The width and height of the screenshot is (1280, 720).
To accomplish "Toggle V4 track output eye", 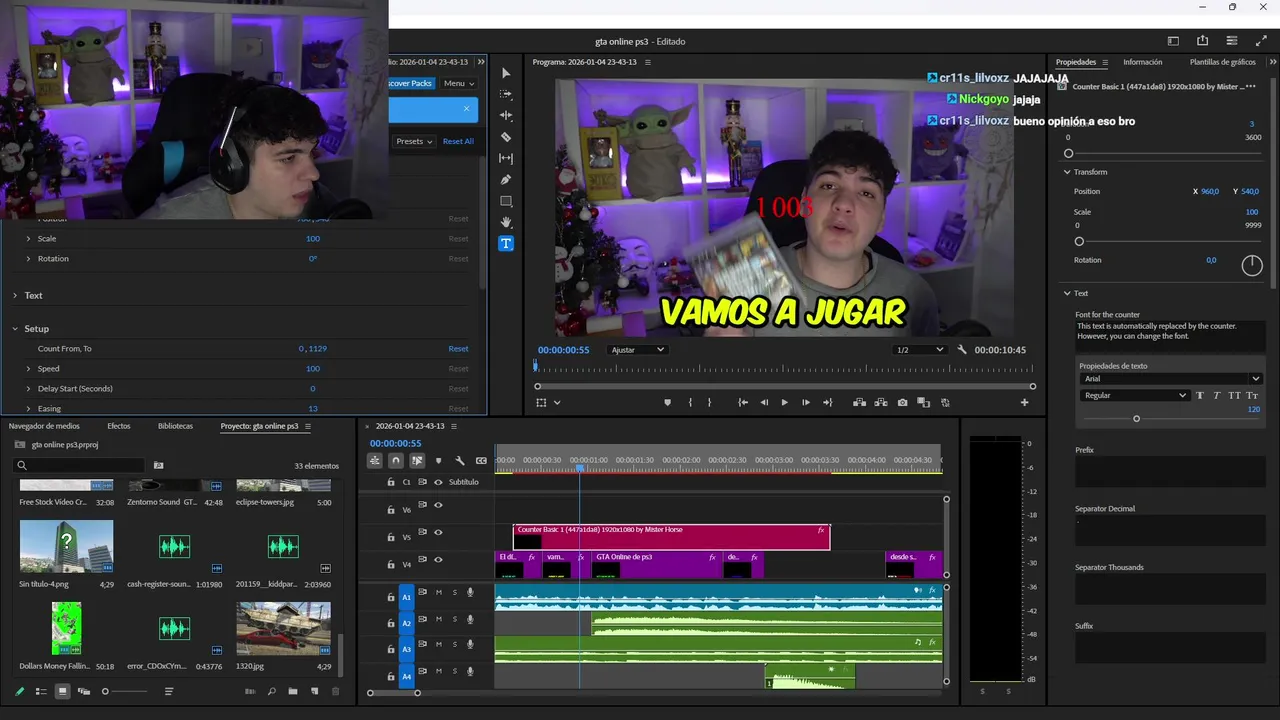I will click(438, 560).
